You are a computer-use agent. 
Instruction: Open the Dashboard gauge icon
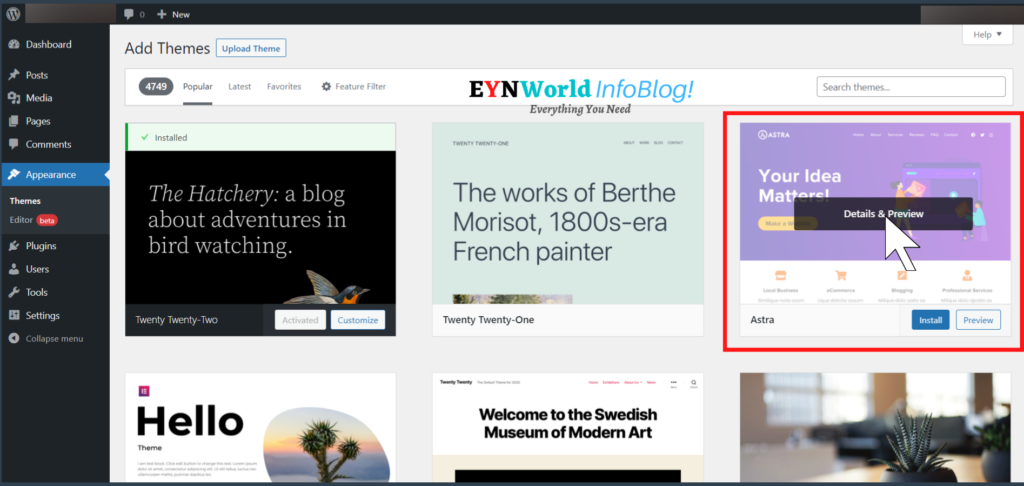point(14,44)
